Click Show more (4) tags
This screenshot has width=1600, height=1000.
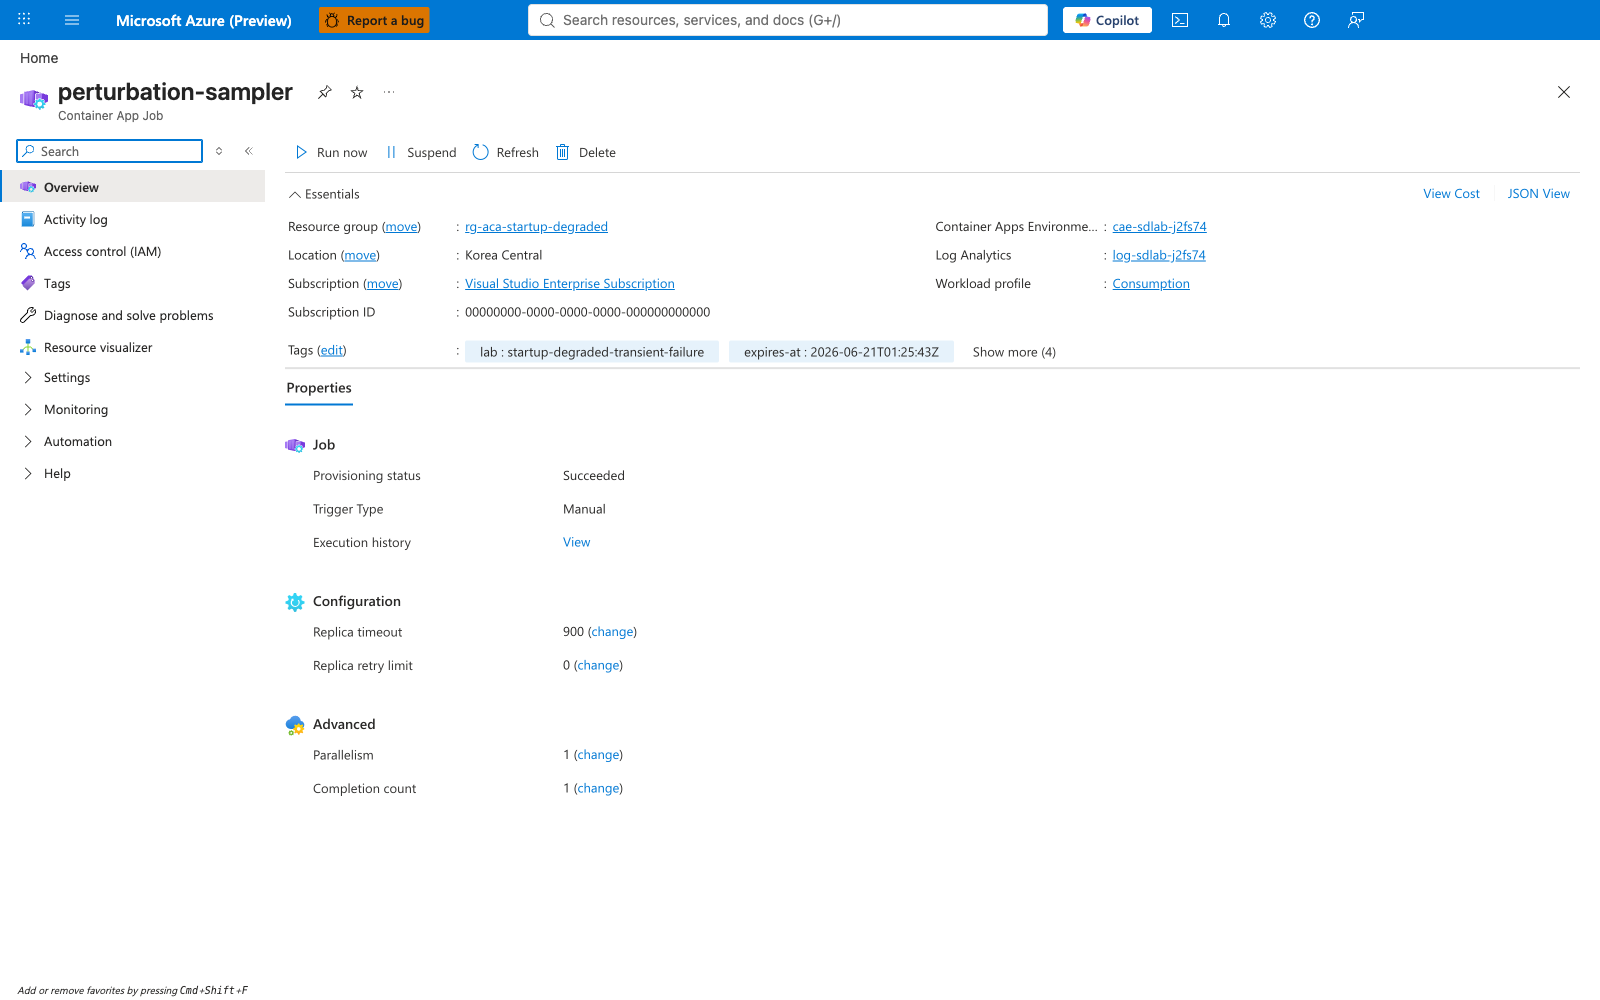click(1014, 352)
